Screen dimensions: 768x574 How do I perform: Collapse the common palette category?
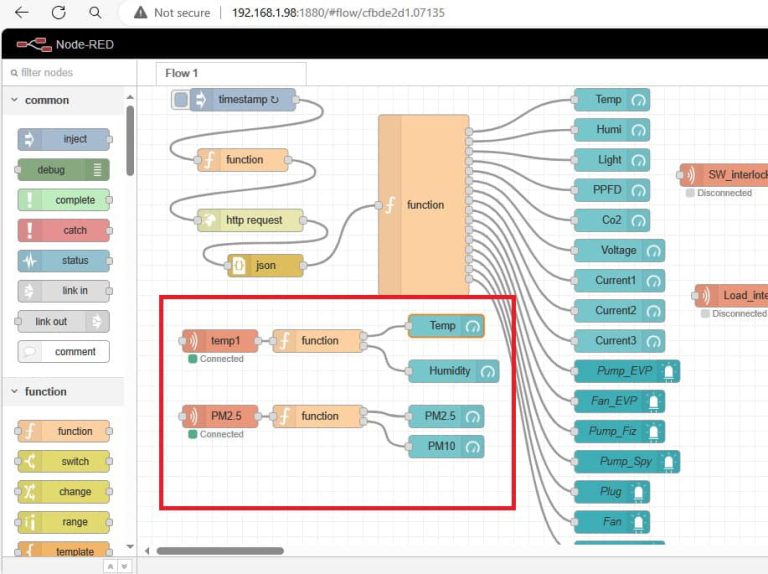click(47, 100)
